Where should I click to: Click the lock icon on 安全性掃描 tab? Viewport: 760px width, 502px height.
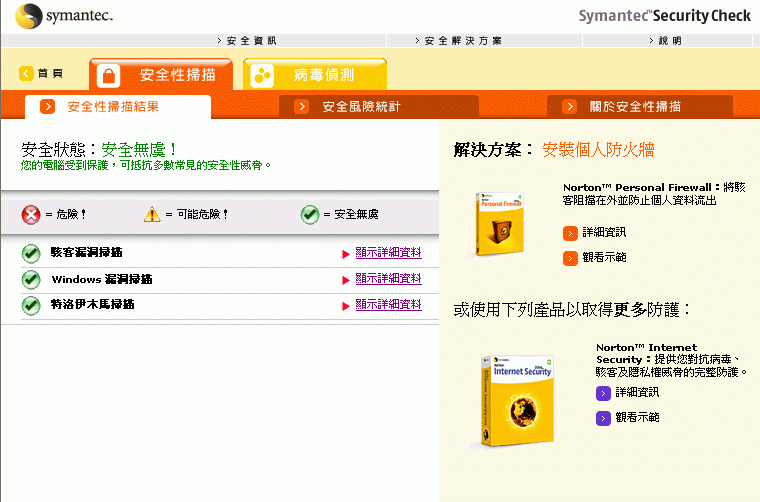pos(108,76)
